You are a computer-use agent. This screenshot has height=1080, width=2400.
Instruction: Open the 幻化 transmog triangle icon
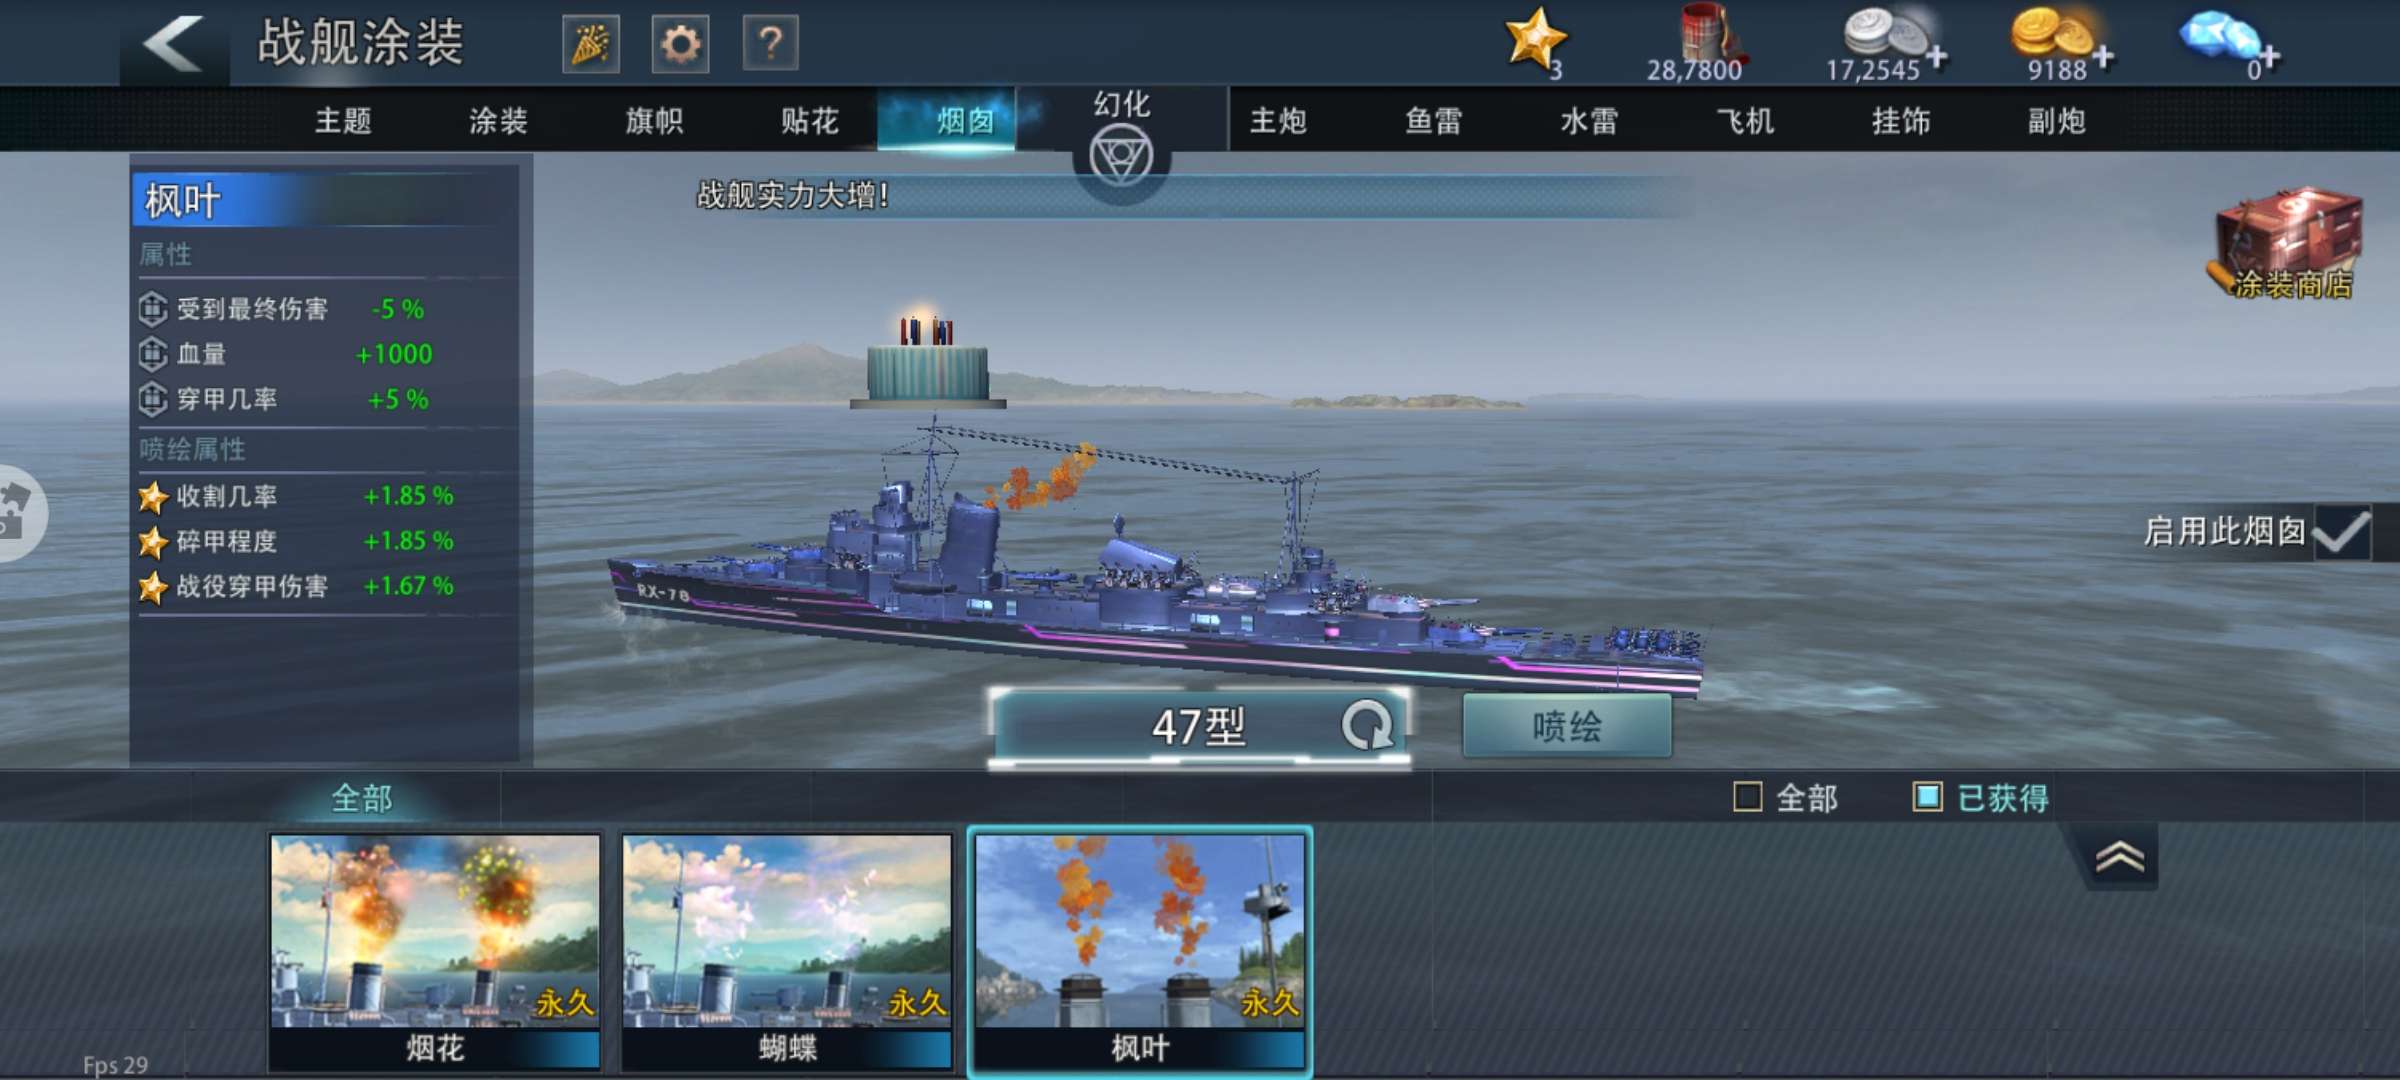click(1121, 156)
